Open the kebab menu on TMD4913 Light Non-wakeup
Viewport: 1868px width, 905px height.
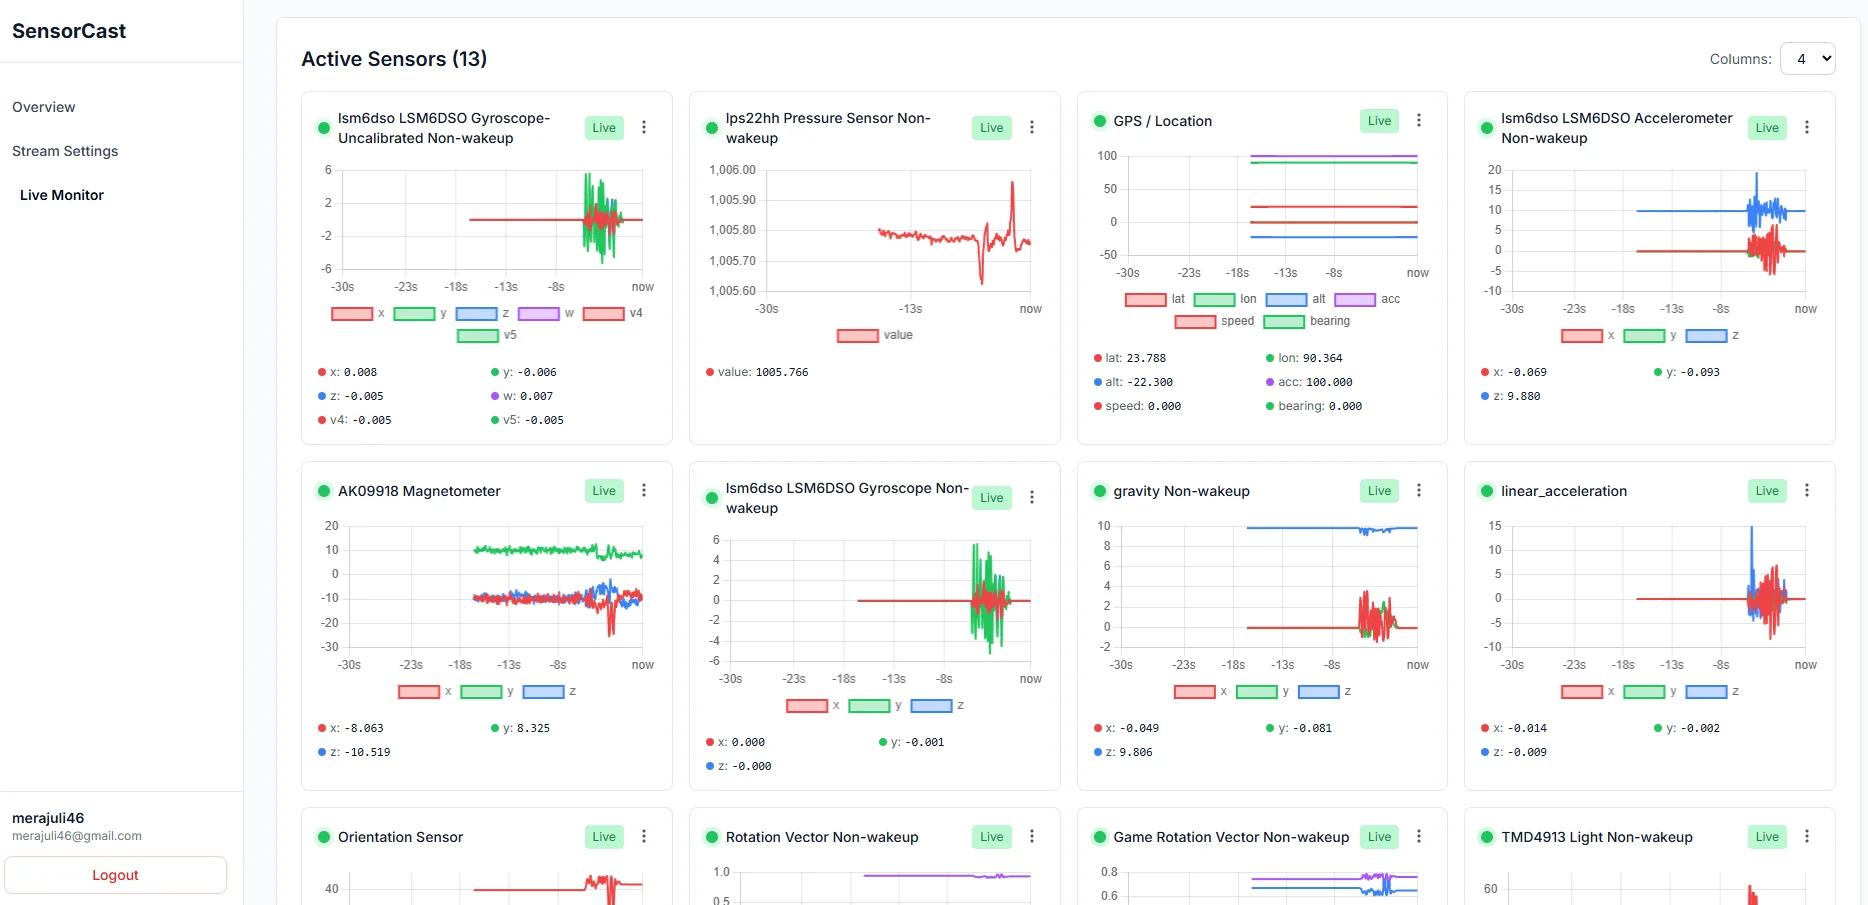pyautogui.click(x=1807, y=836)
